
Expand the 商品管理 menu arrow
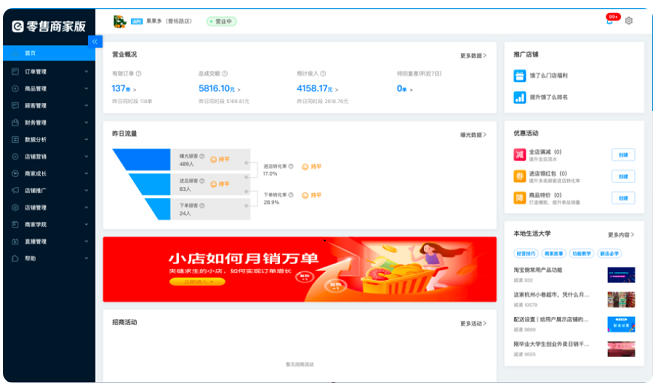[86, 88]
